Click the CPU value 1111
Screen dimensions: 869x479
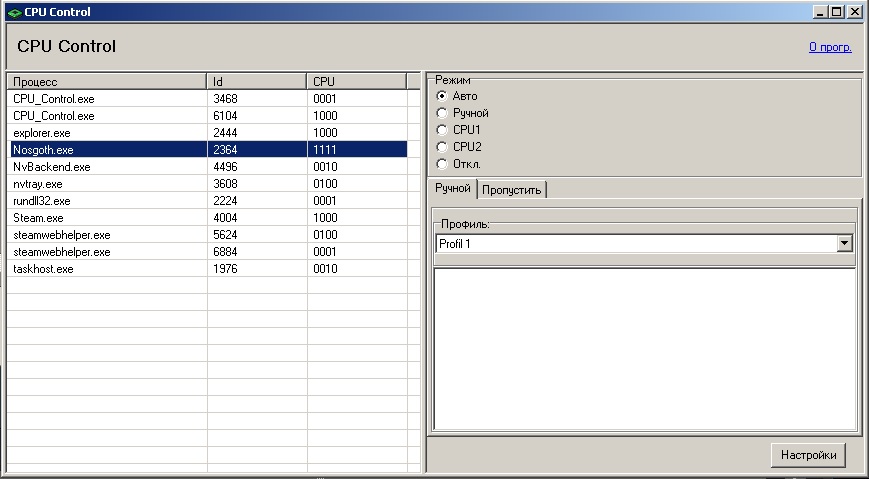coord(325,150)
